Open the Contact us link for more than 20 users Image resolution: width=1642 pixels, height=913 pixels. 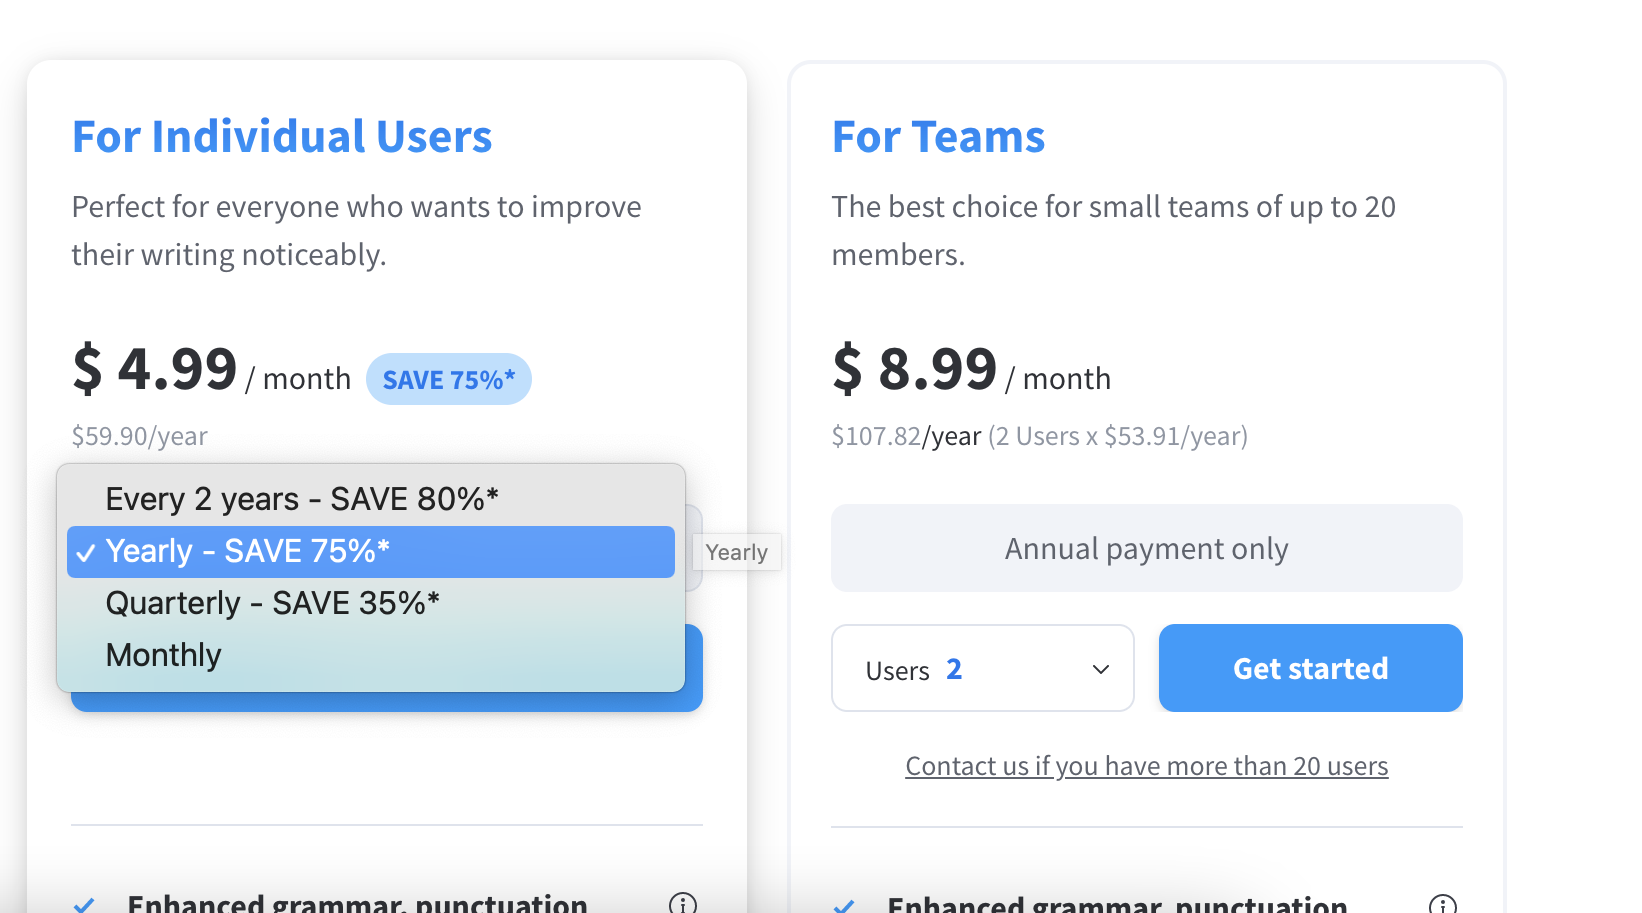point(1146,765)
